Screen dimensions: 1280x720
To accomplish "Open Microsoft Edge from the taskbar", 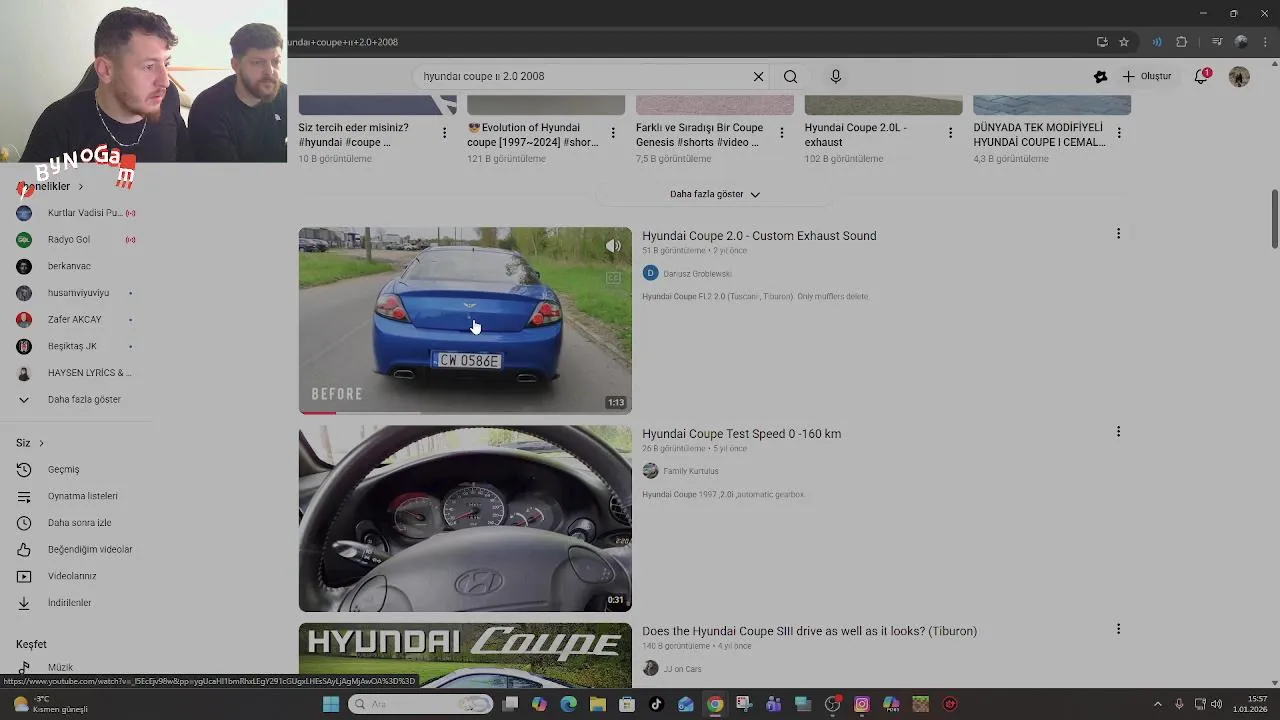I will click(568, 704).
